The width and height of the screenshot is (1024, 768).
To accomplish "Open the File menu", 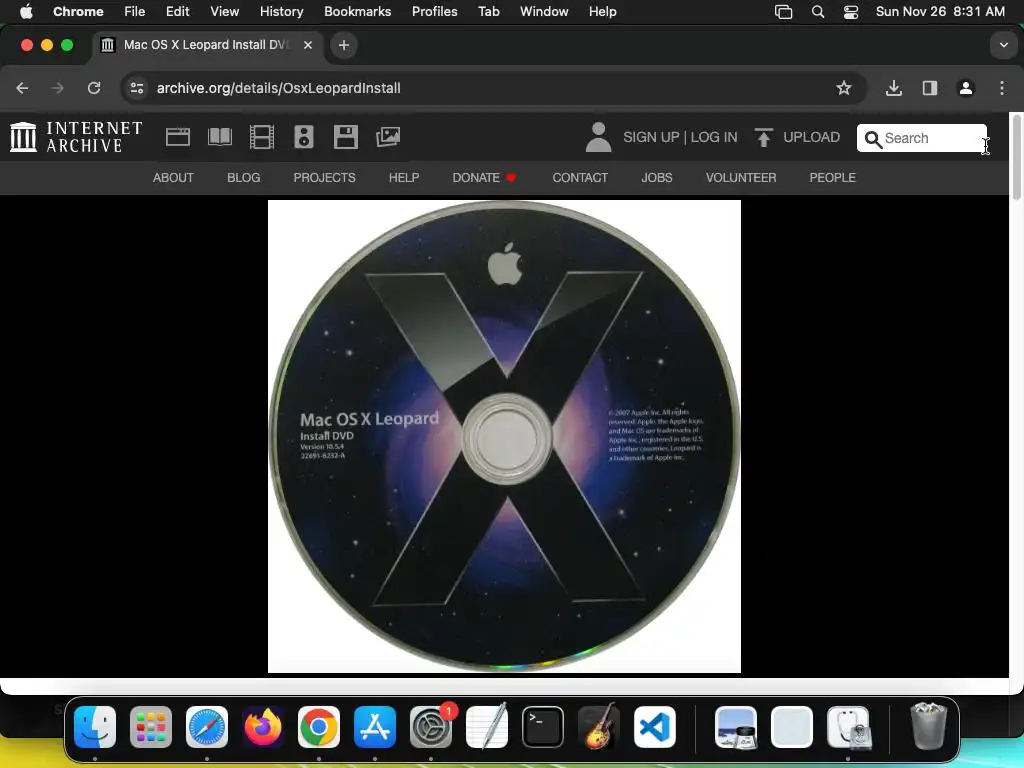I will [x=135, y=12].
